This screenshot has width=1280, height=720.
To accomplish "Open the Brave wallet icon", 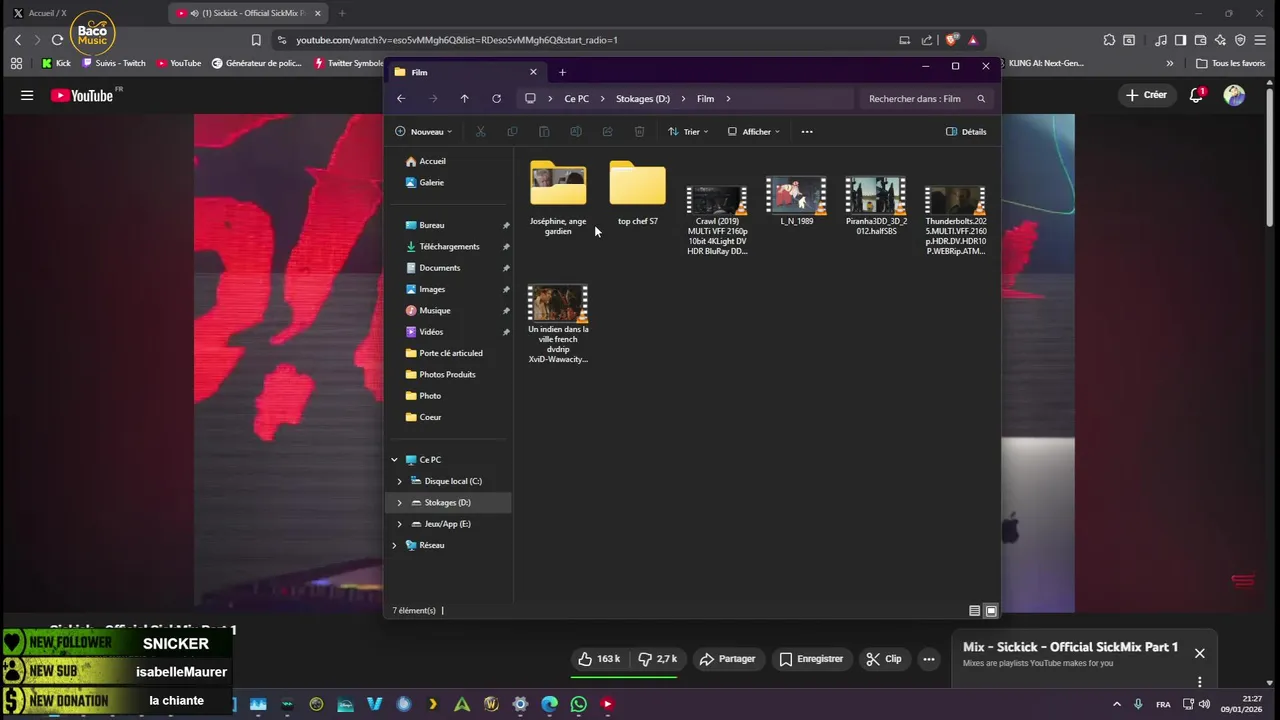I will click(1200, 40).
